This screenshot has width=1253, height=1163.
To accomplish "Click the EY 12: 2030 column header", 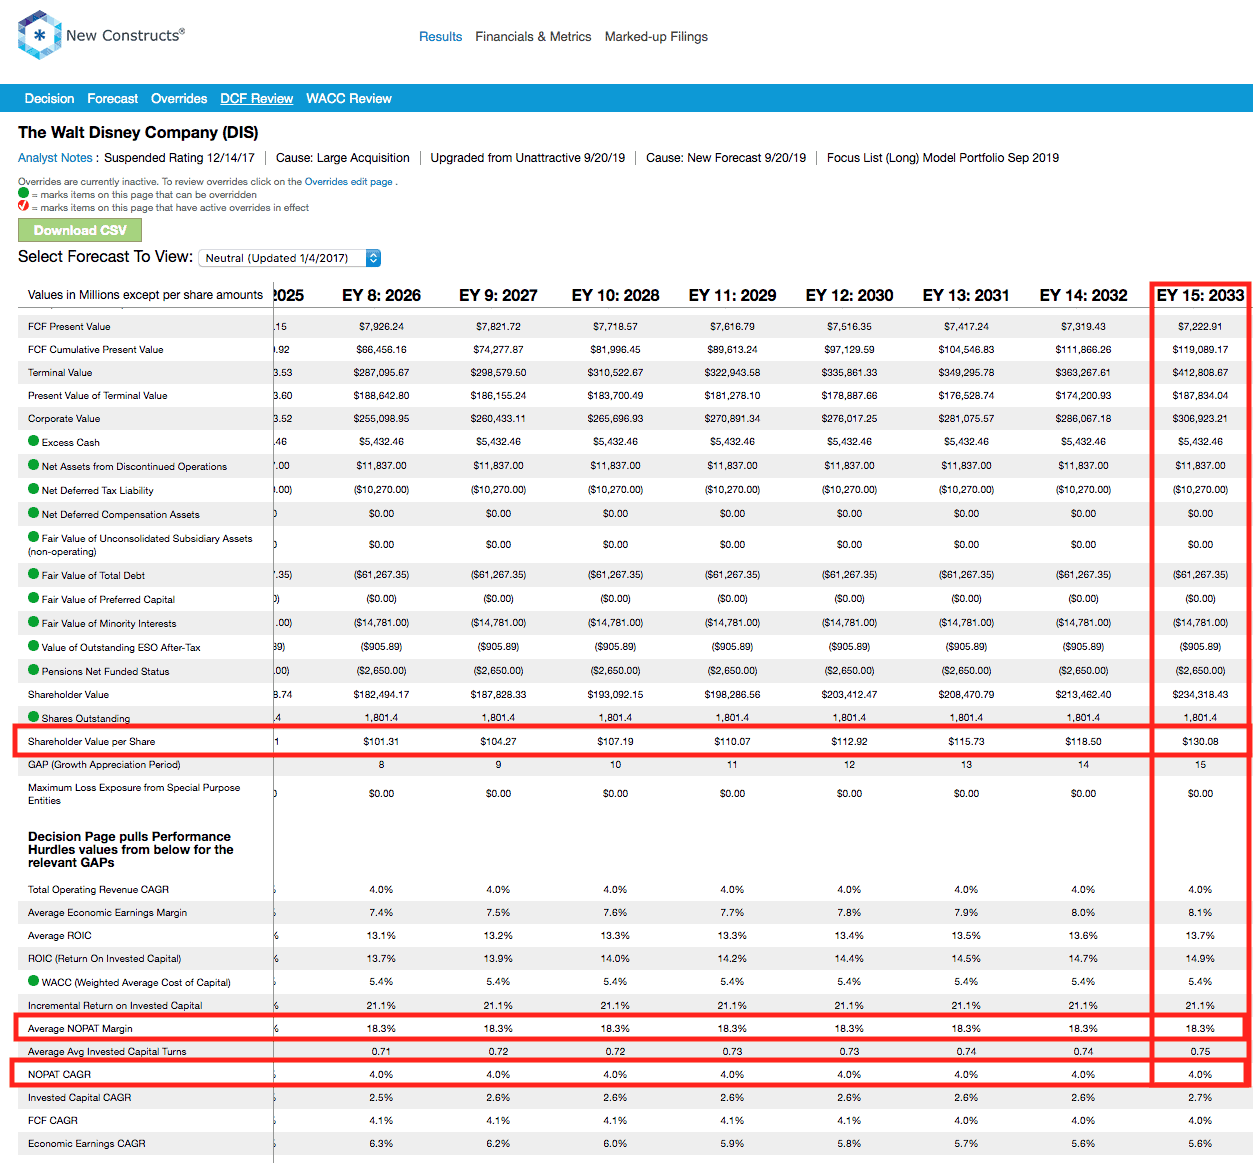I will (x=849, y=295).
